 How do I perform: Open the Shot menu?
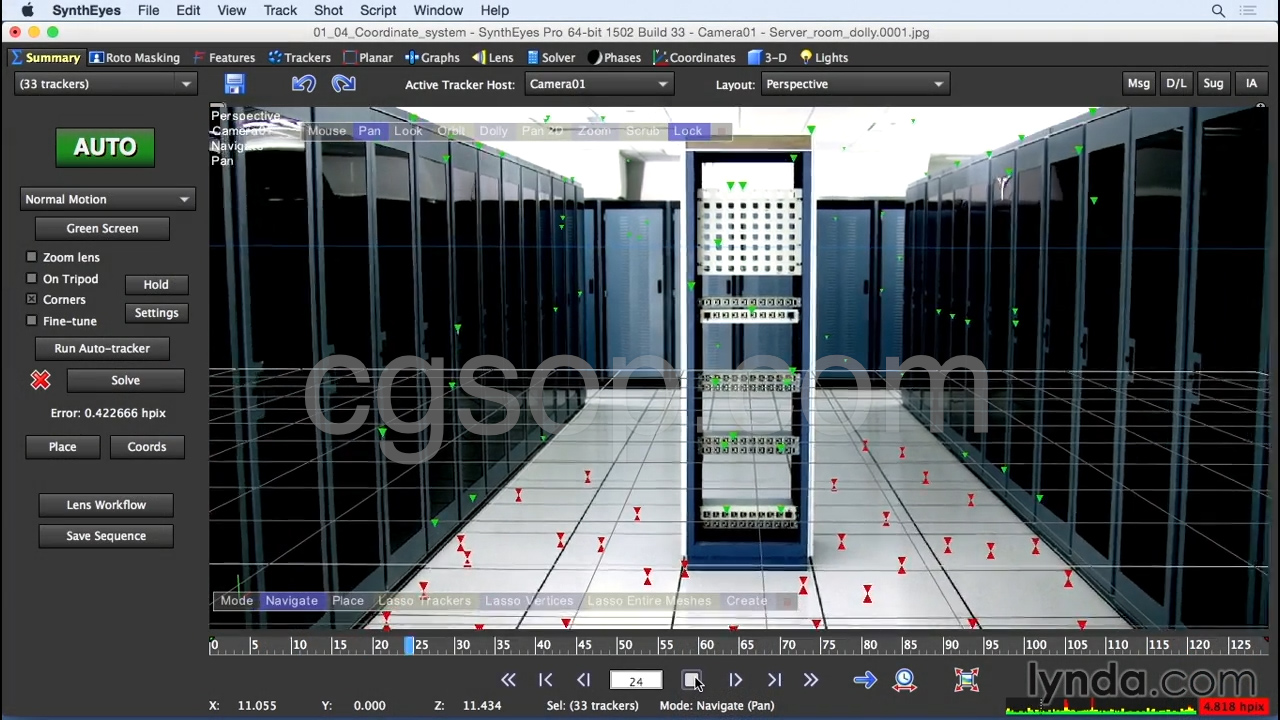coord(328,10)
